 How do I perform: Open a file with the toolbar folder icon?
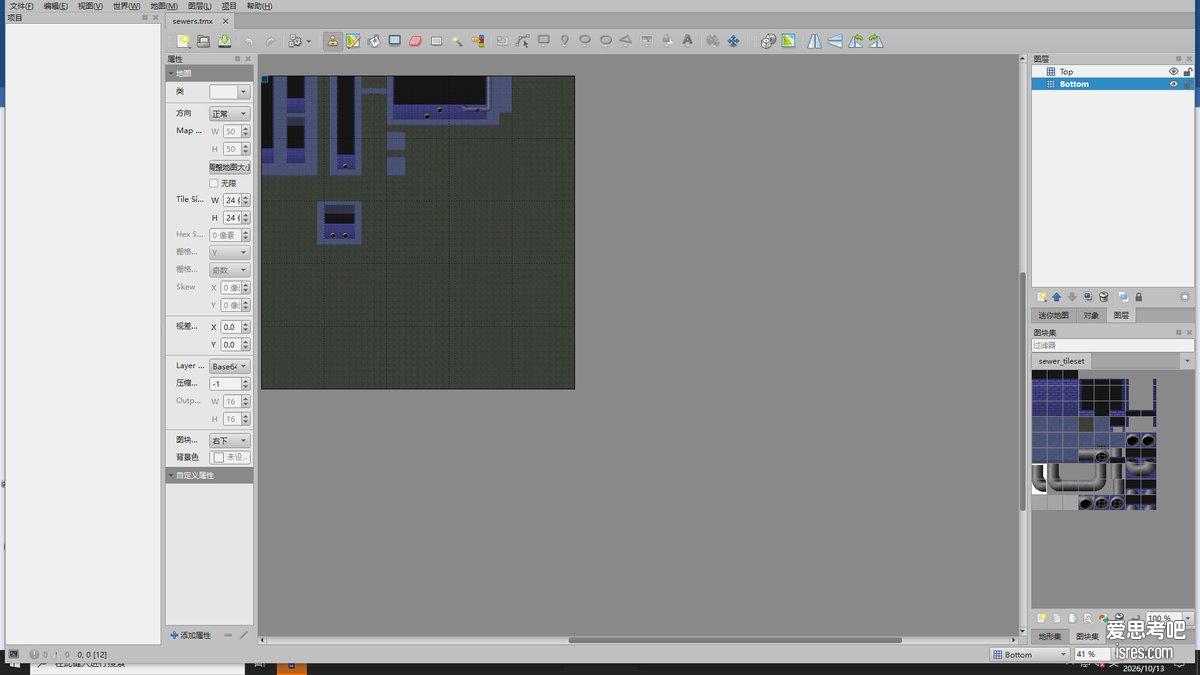[203, 41]
